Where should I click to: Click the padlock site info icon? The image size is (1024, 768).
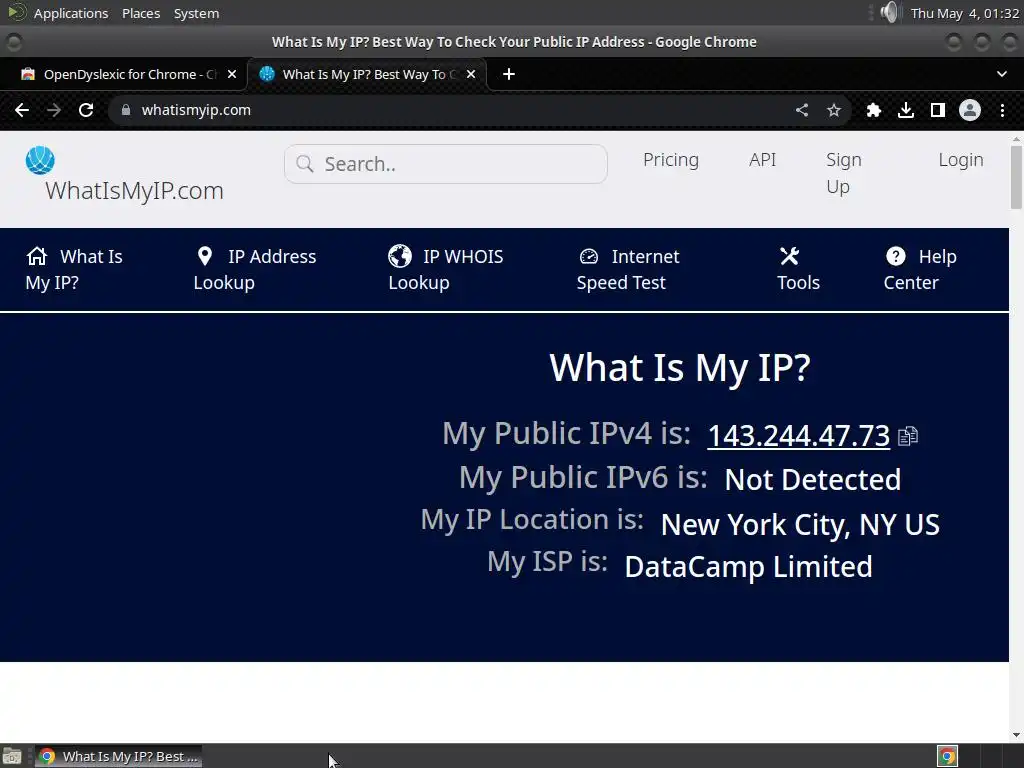126,110
